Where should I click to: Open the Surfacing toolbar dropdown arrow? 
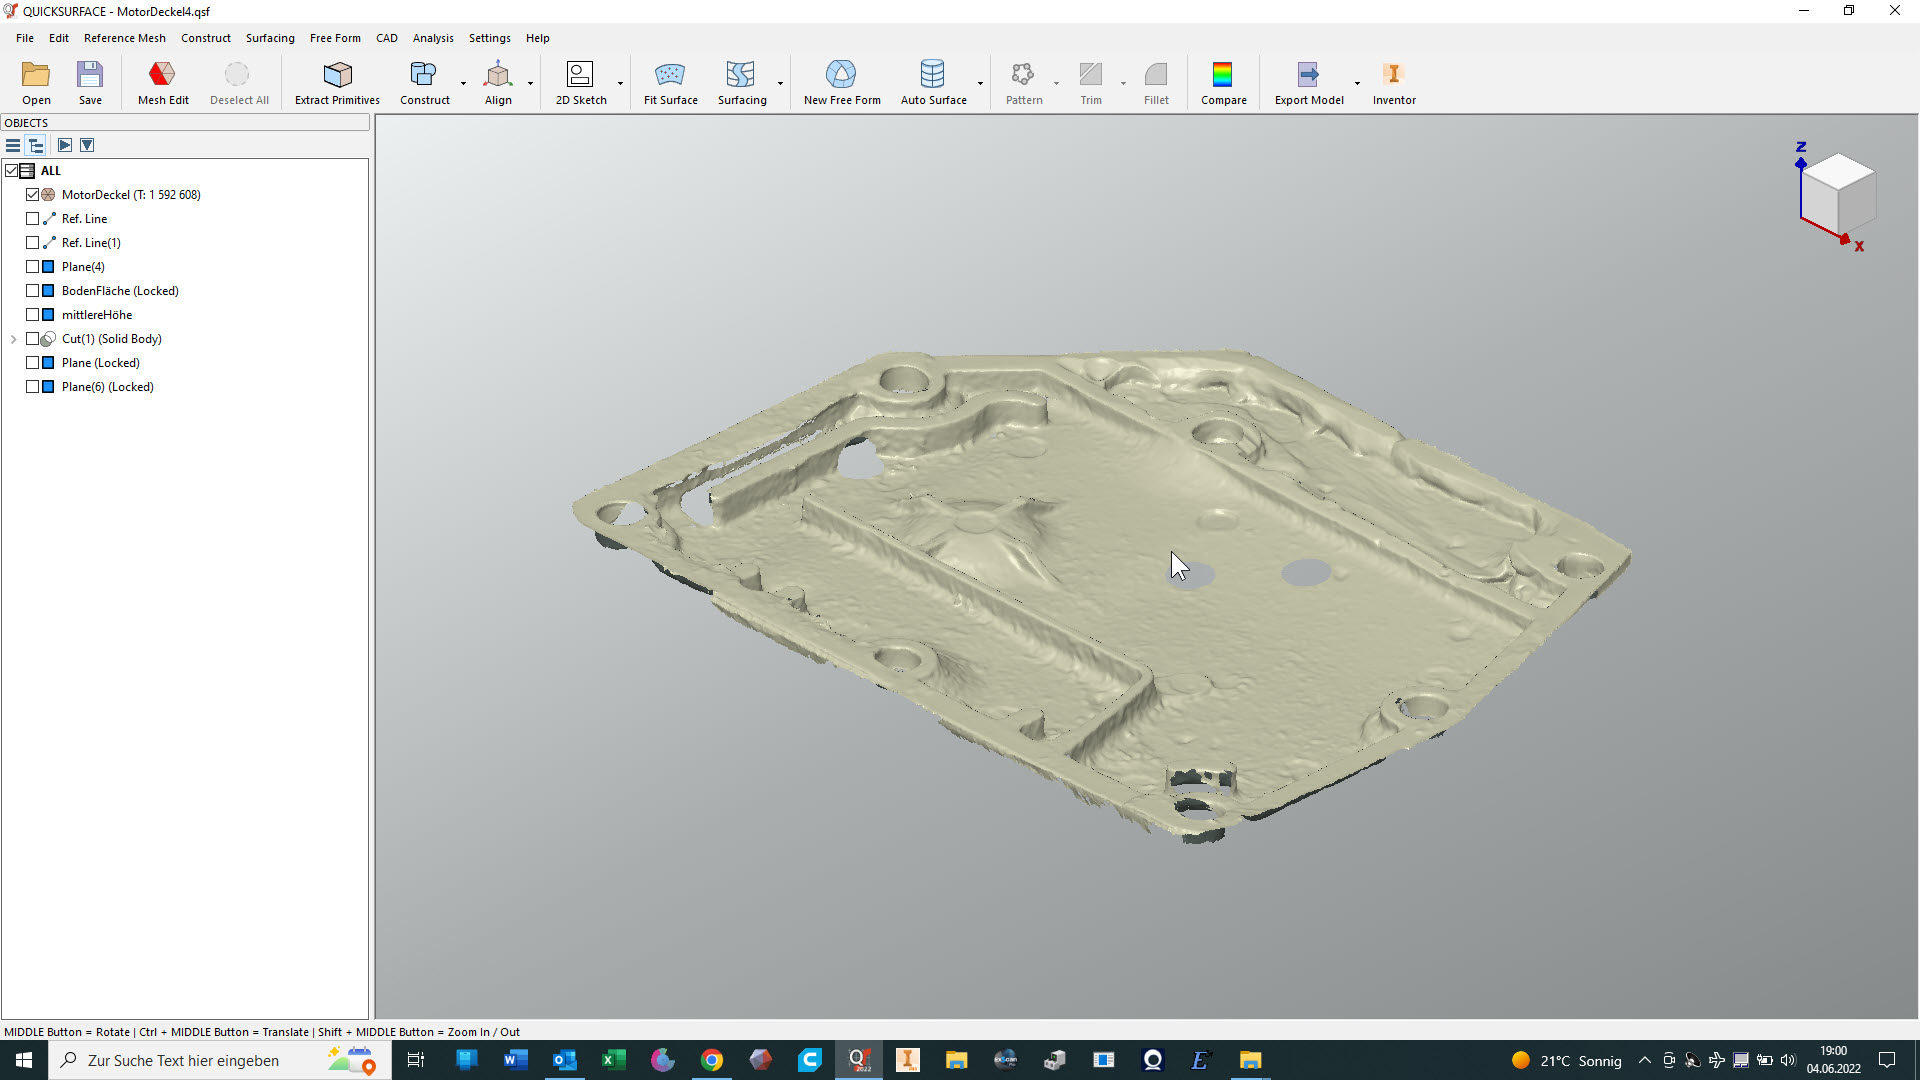pyautogui.click(x=780, y=83)
